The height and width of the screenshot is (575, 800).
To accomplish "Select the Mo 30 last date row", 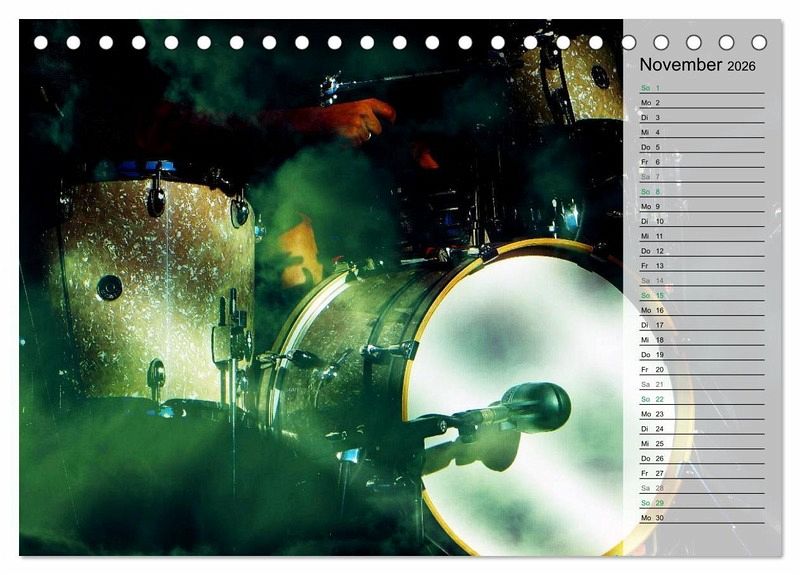I will point(700,517).
